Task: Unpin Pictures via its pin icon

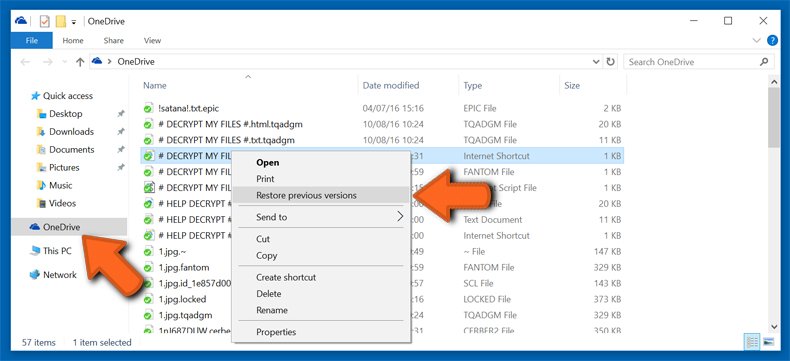Action: tap(121, 168)
